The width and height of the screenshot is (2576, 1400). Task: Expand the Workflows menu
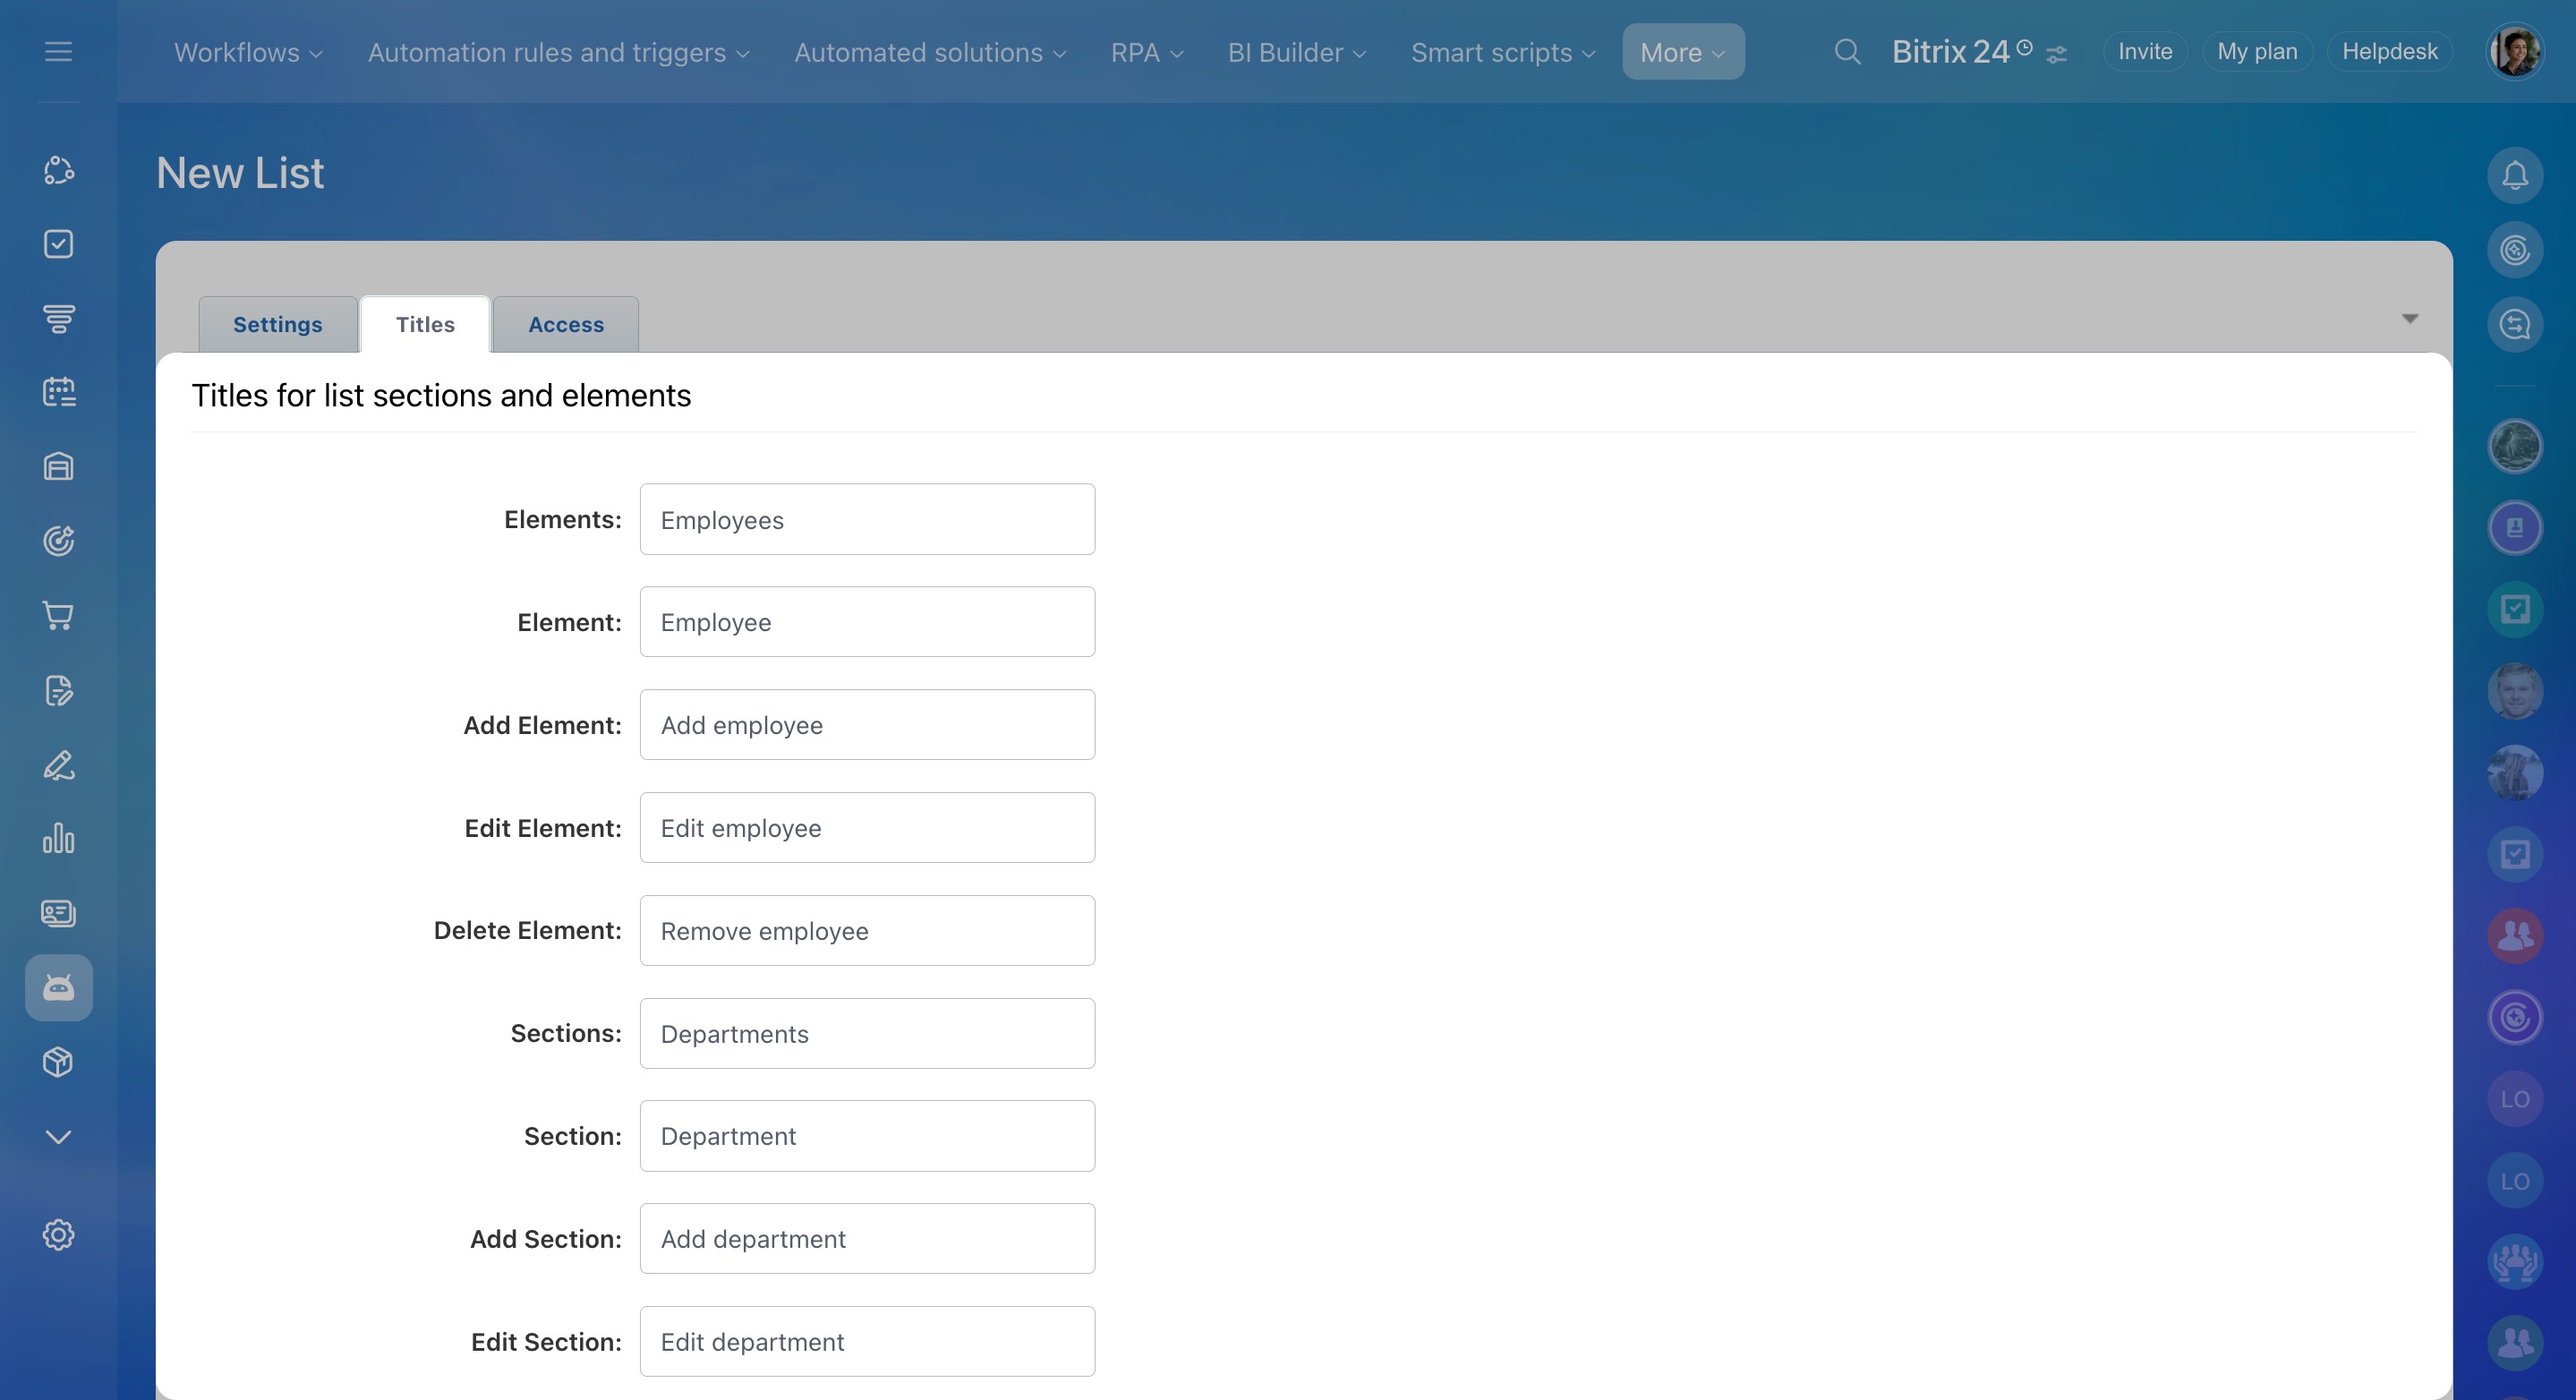(x=248, y=52)
